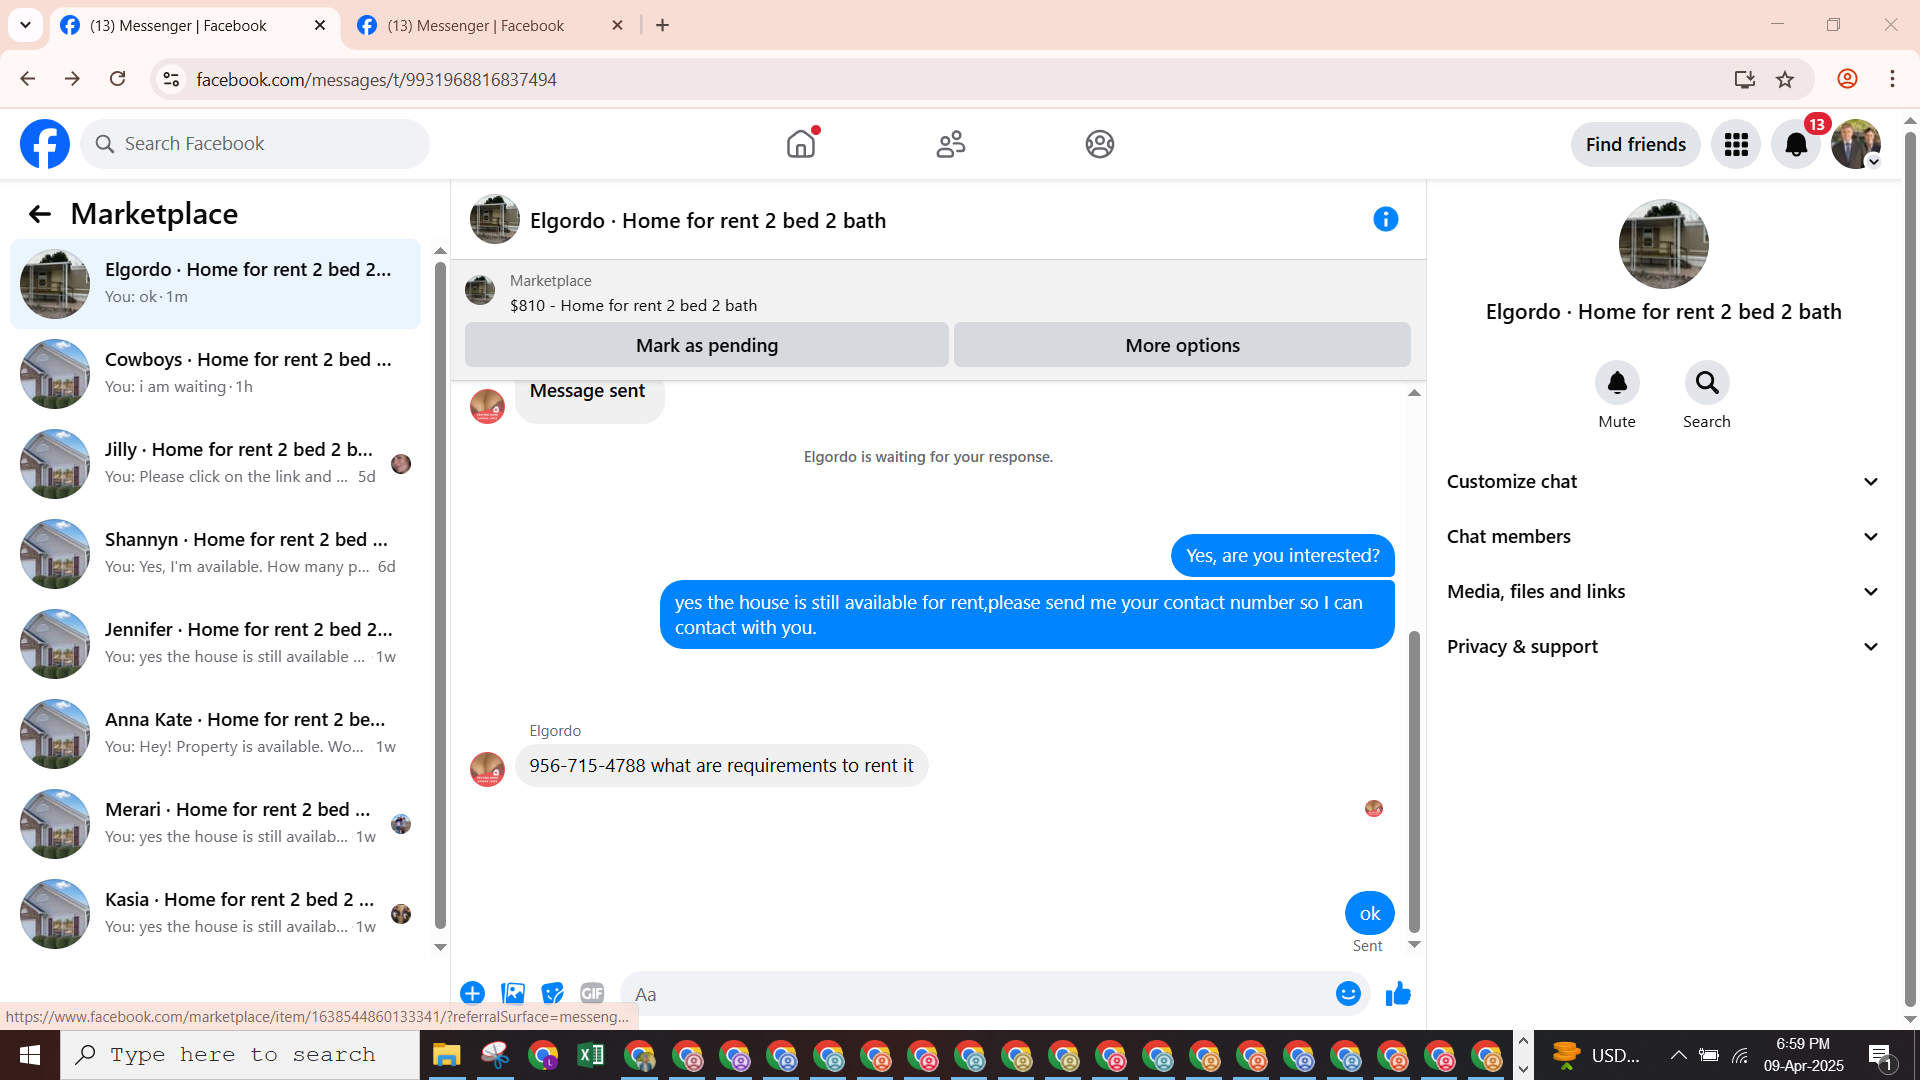Click the browser address bar URL
This screenshot has width=1920, height=1080.
[376, 80]
